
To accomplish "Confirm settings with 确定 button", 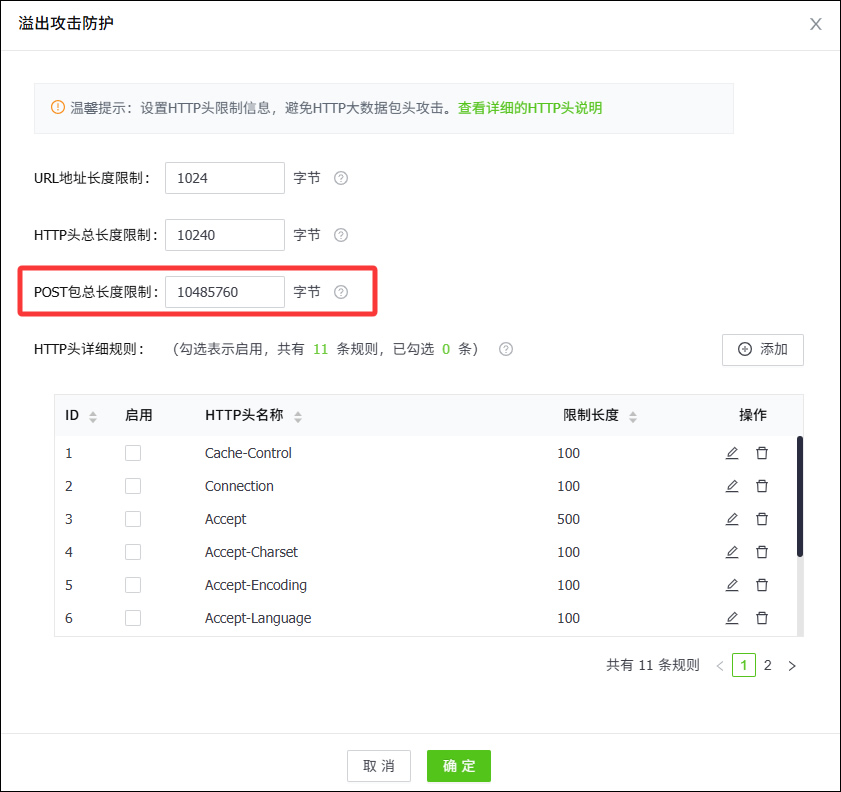I will point(459,766).
